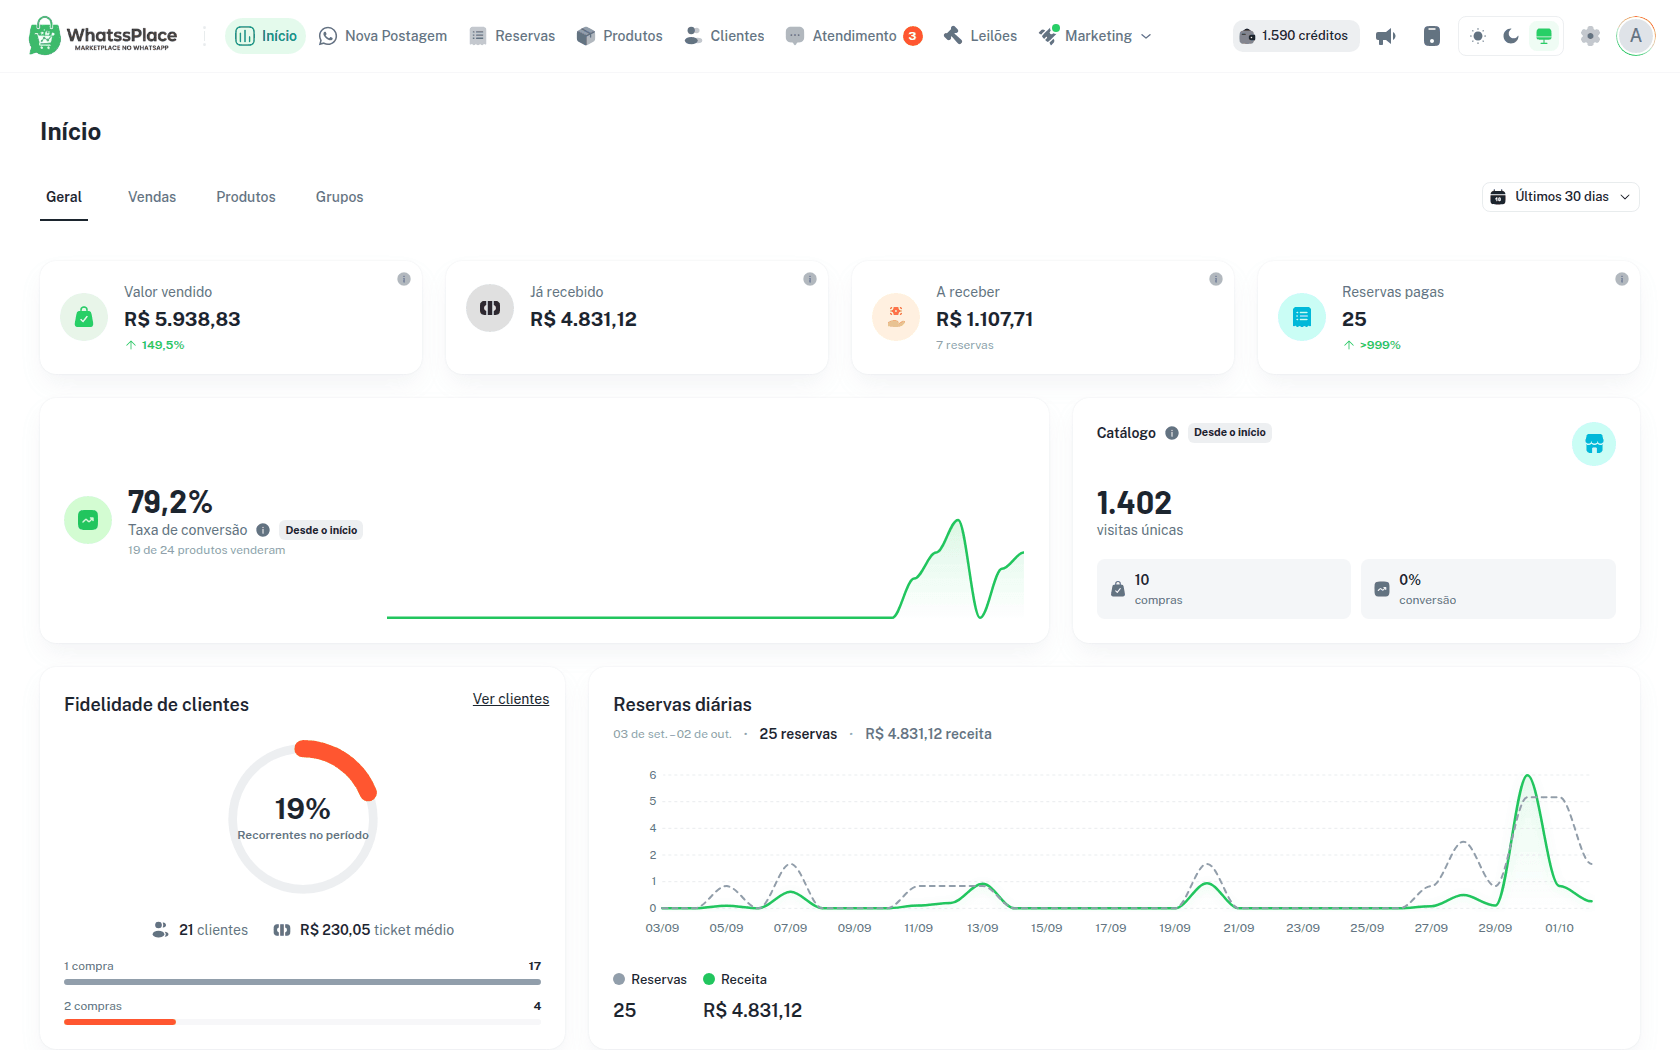Toggle Receita series in chart legend

(x=735, y=979)
